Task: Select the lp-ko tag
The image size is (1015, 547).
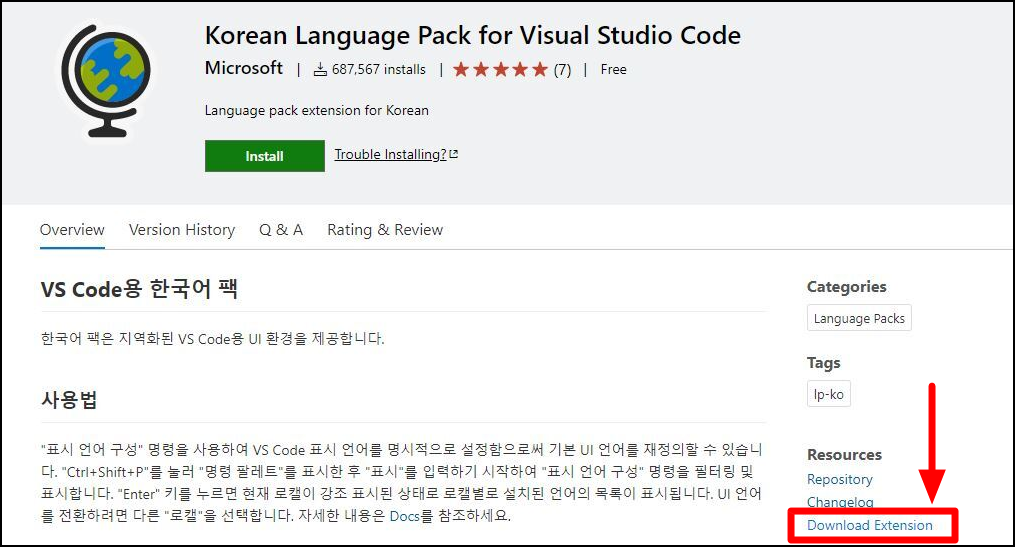Action: (829, 394)
